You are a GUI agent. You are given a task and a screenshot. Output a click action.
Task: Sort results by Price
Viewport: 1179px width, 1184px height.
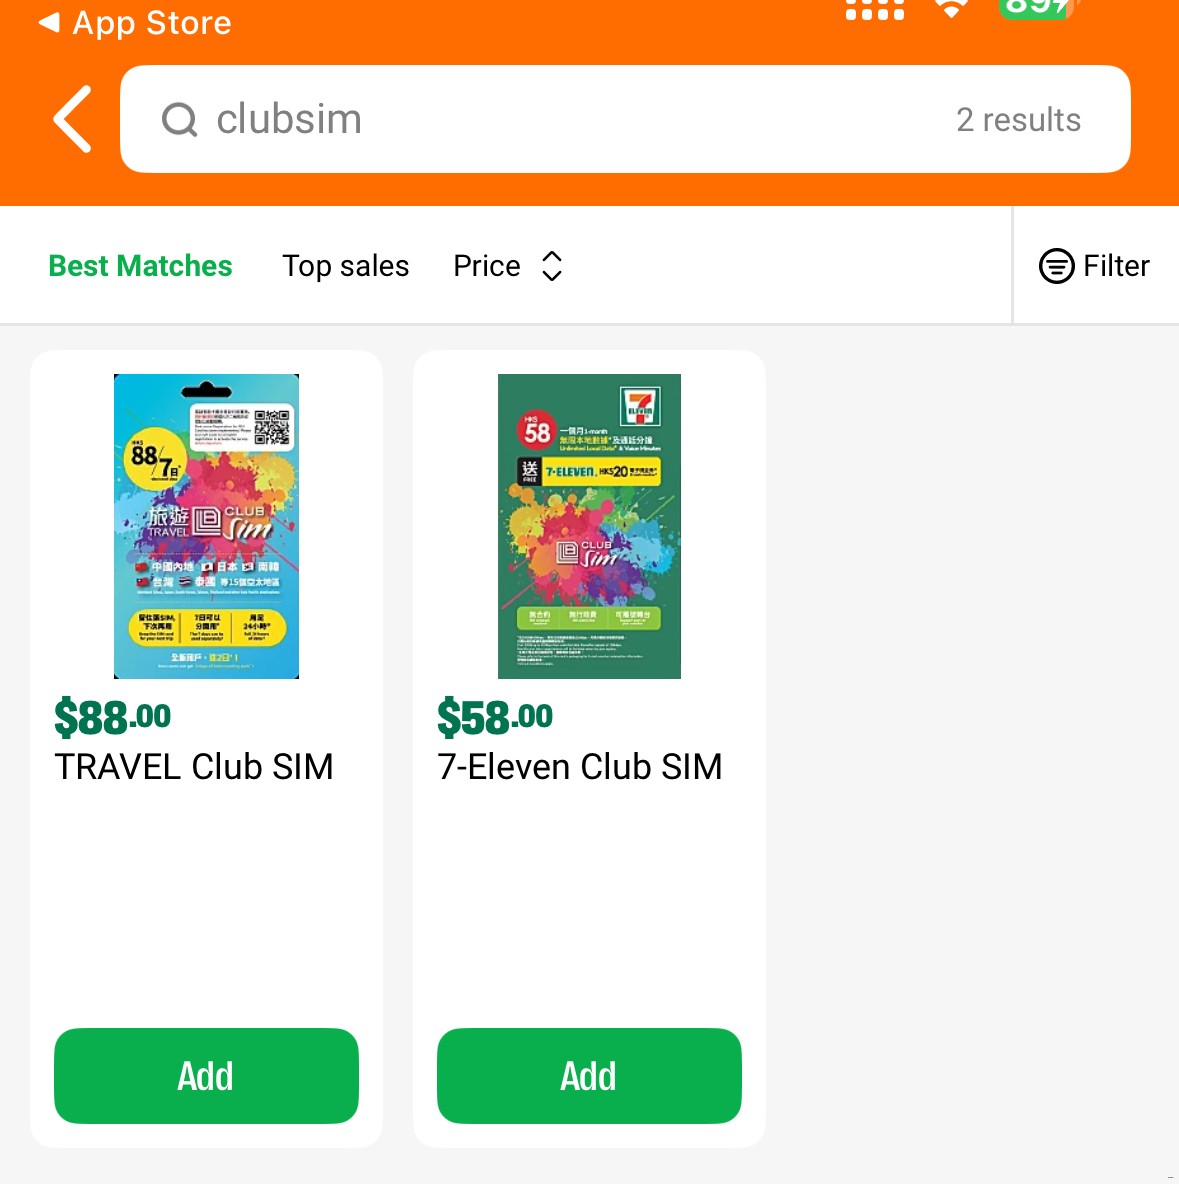[486, 266]
